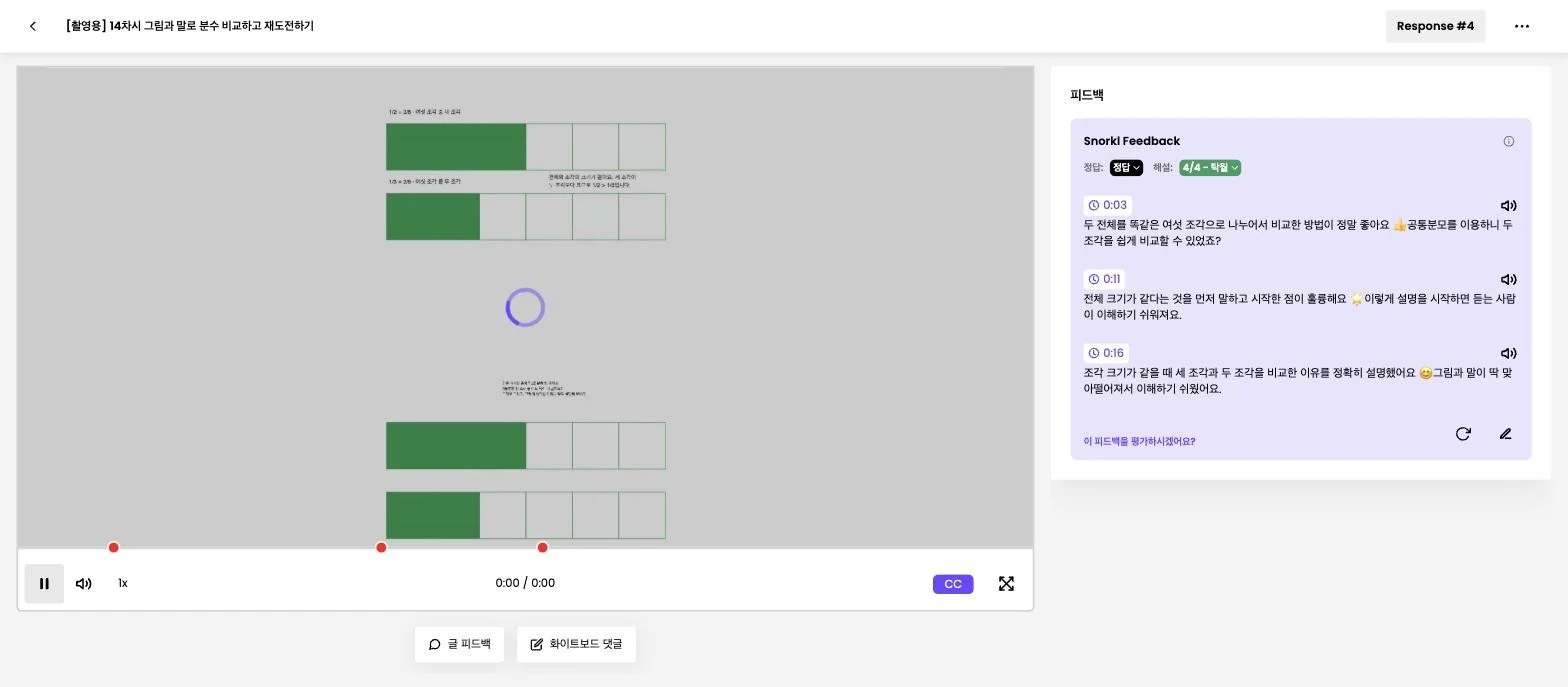This screenshot has height=687, width=1568.
Task: Jump to the 0:03 feedback timestamp
Action: coord(1107,205)
